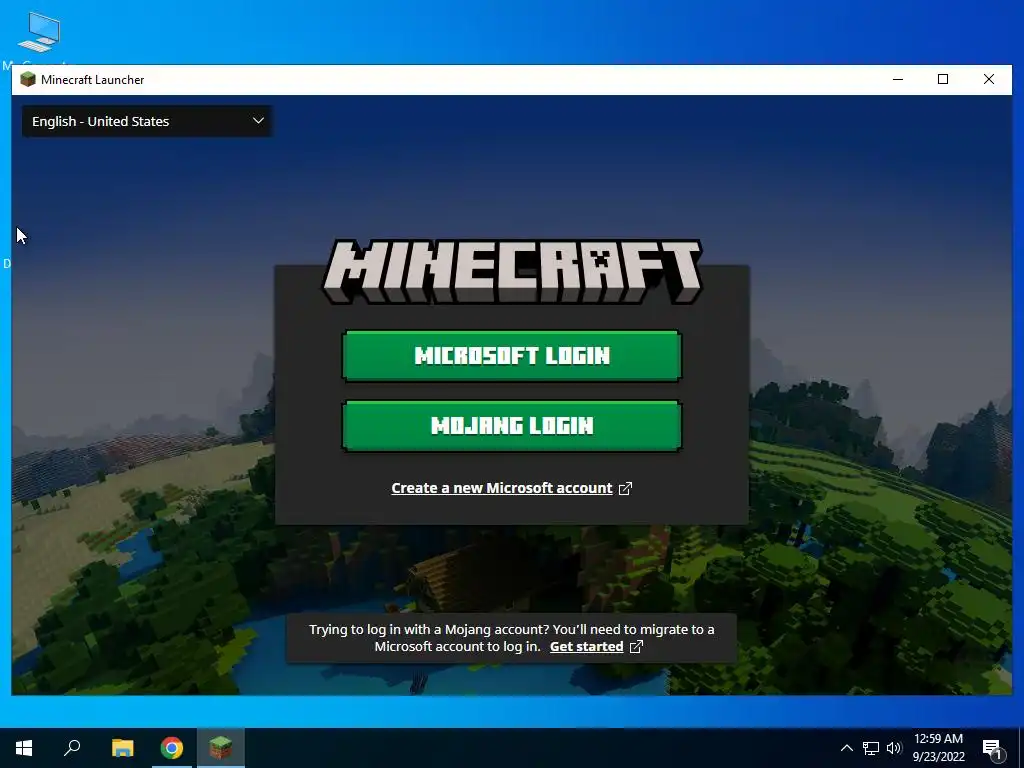
Task: Follow the Get started migration link
Action: click(x=596, y=647)
